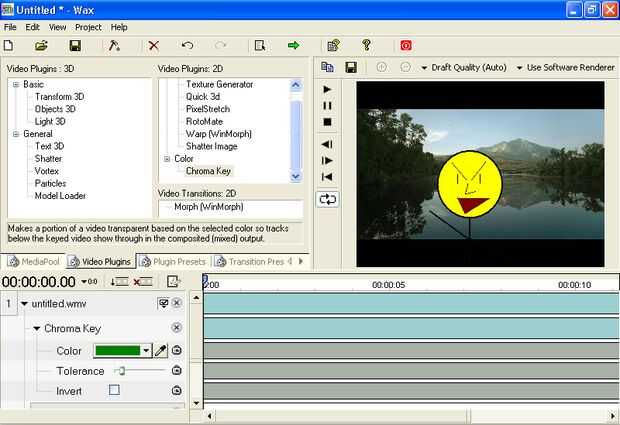The width and height of the screenshot is (620, 425).
Task: Select Shatter in 3D plugins list
Action: point(48,158)
